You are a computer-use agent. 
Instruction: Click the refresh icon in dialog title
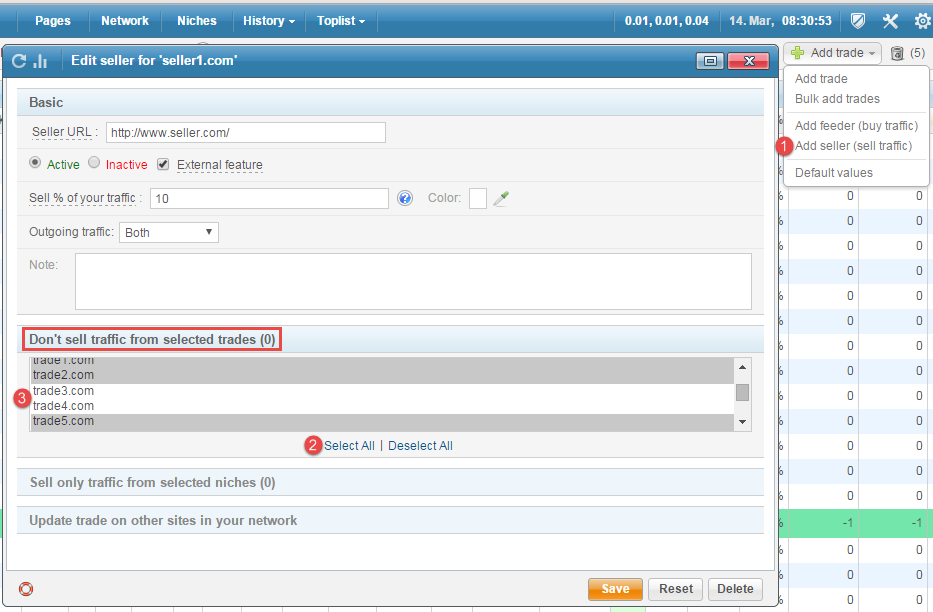(x=19, y=61)
